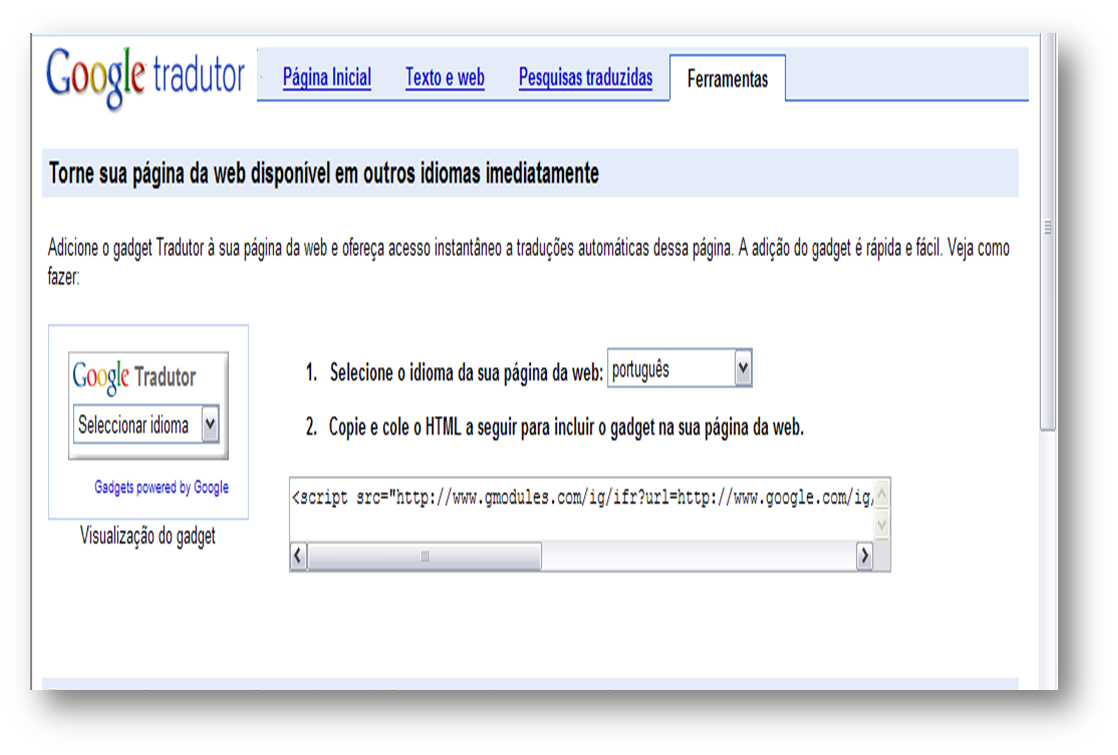Click the left arrow of the horizontal scrollbar
This screenshot has width=1118, height=755.
coord(296,557)
